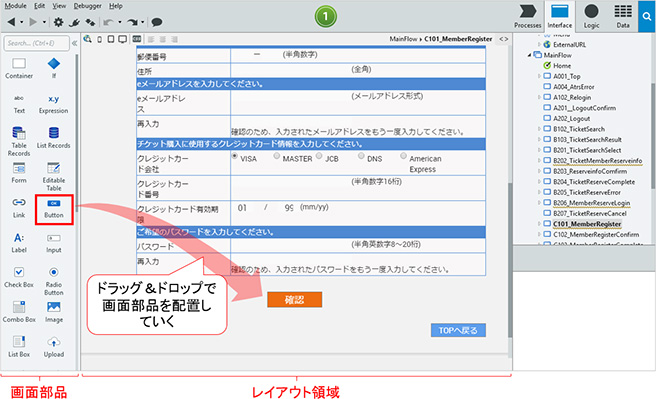Expand the ExternalURL node
The image size is (656, 399).
pos(539,44)
